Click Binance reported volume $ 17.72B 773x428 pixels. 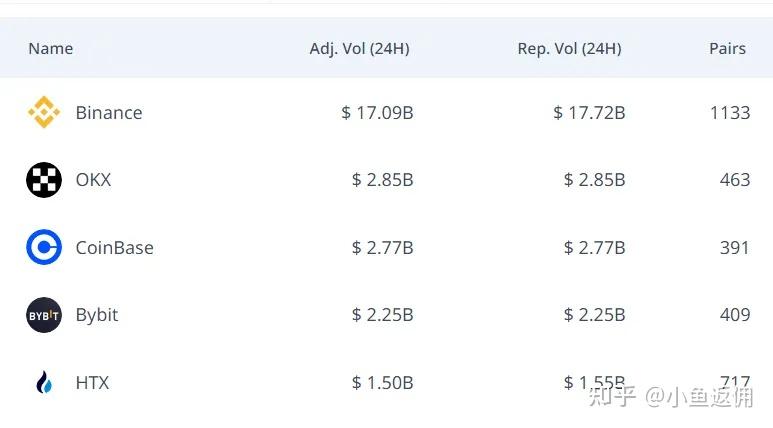(589, 113)
